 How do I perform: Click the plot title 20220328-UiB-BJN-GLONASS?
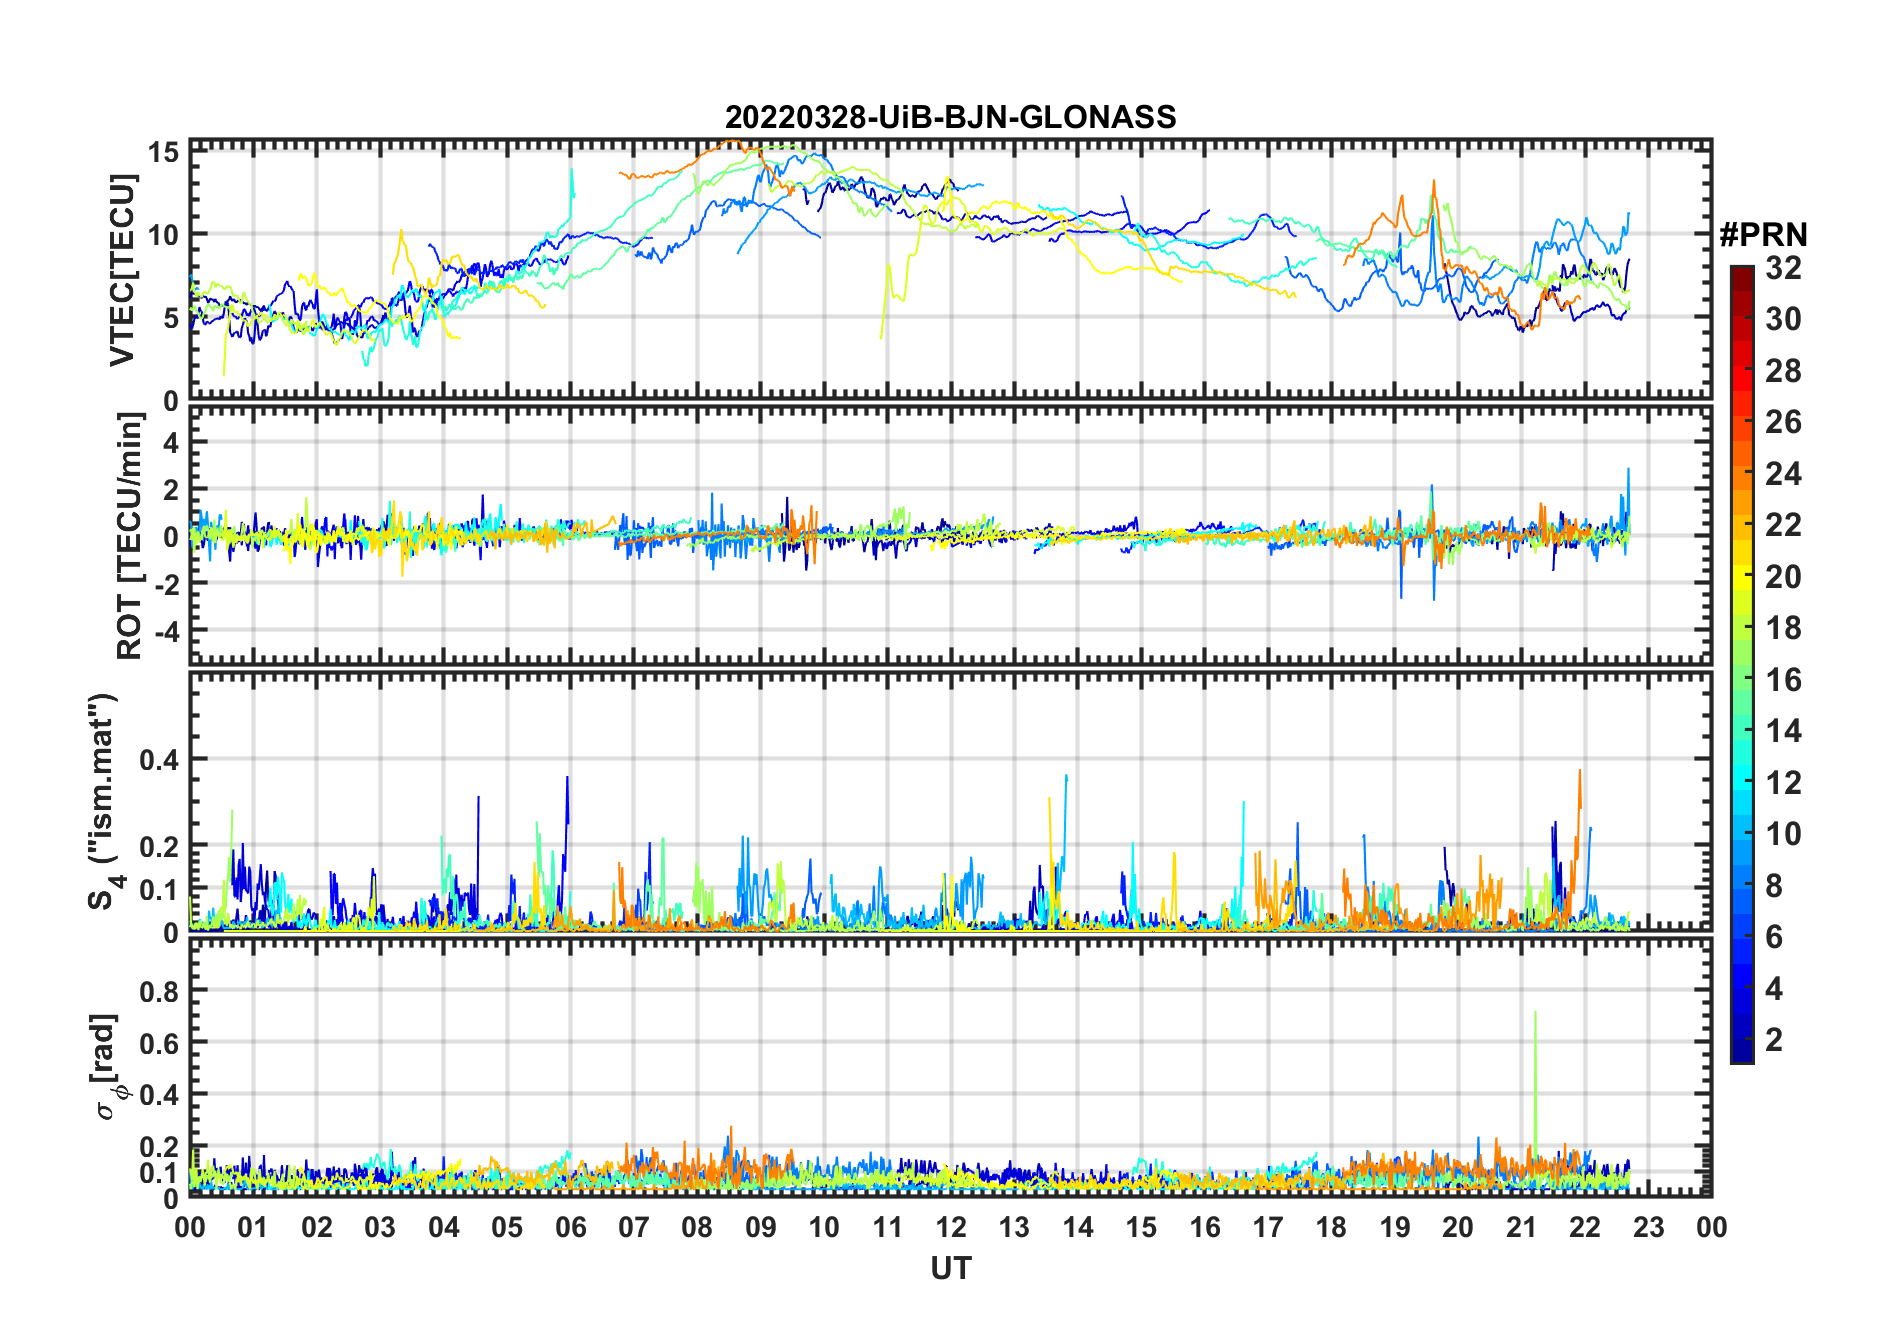[x=950, y=117]
